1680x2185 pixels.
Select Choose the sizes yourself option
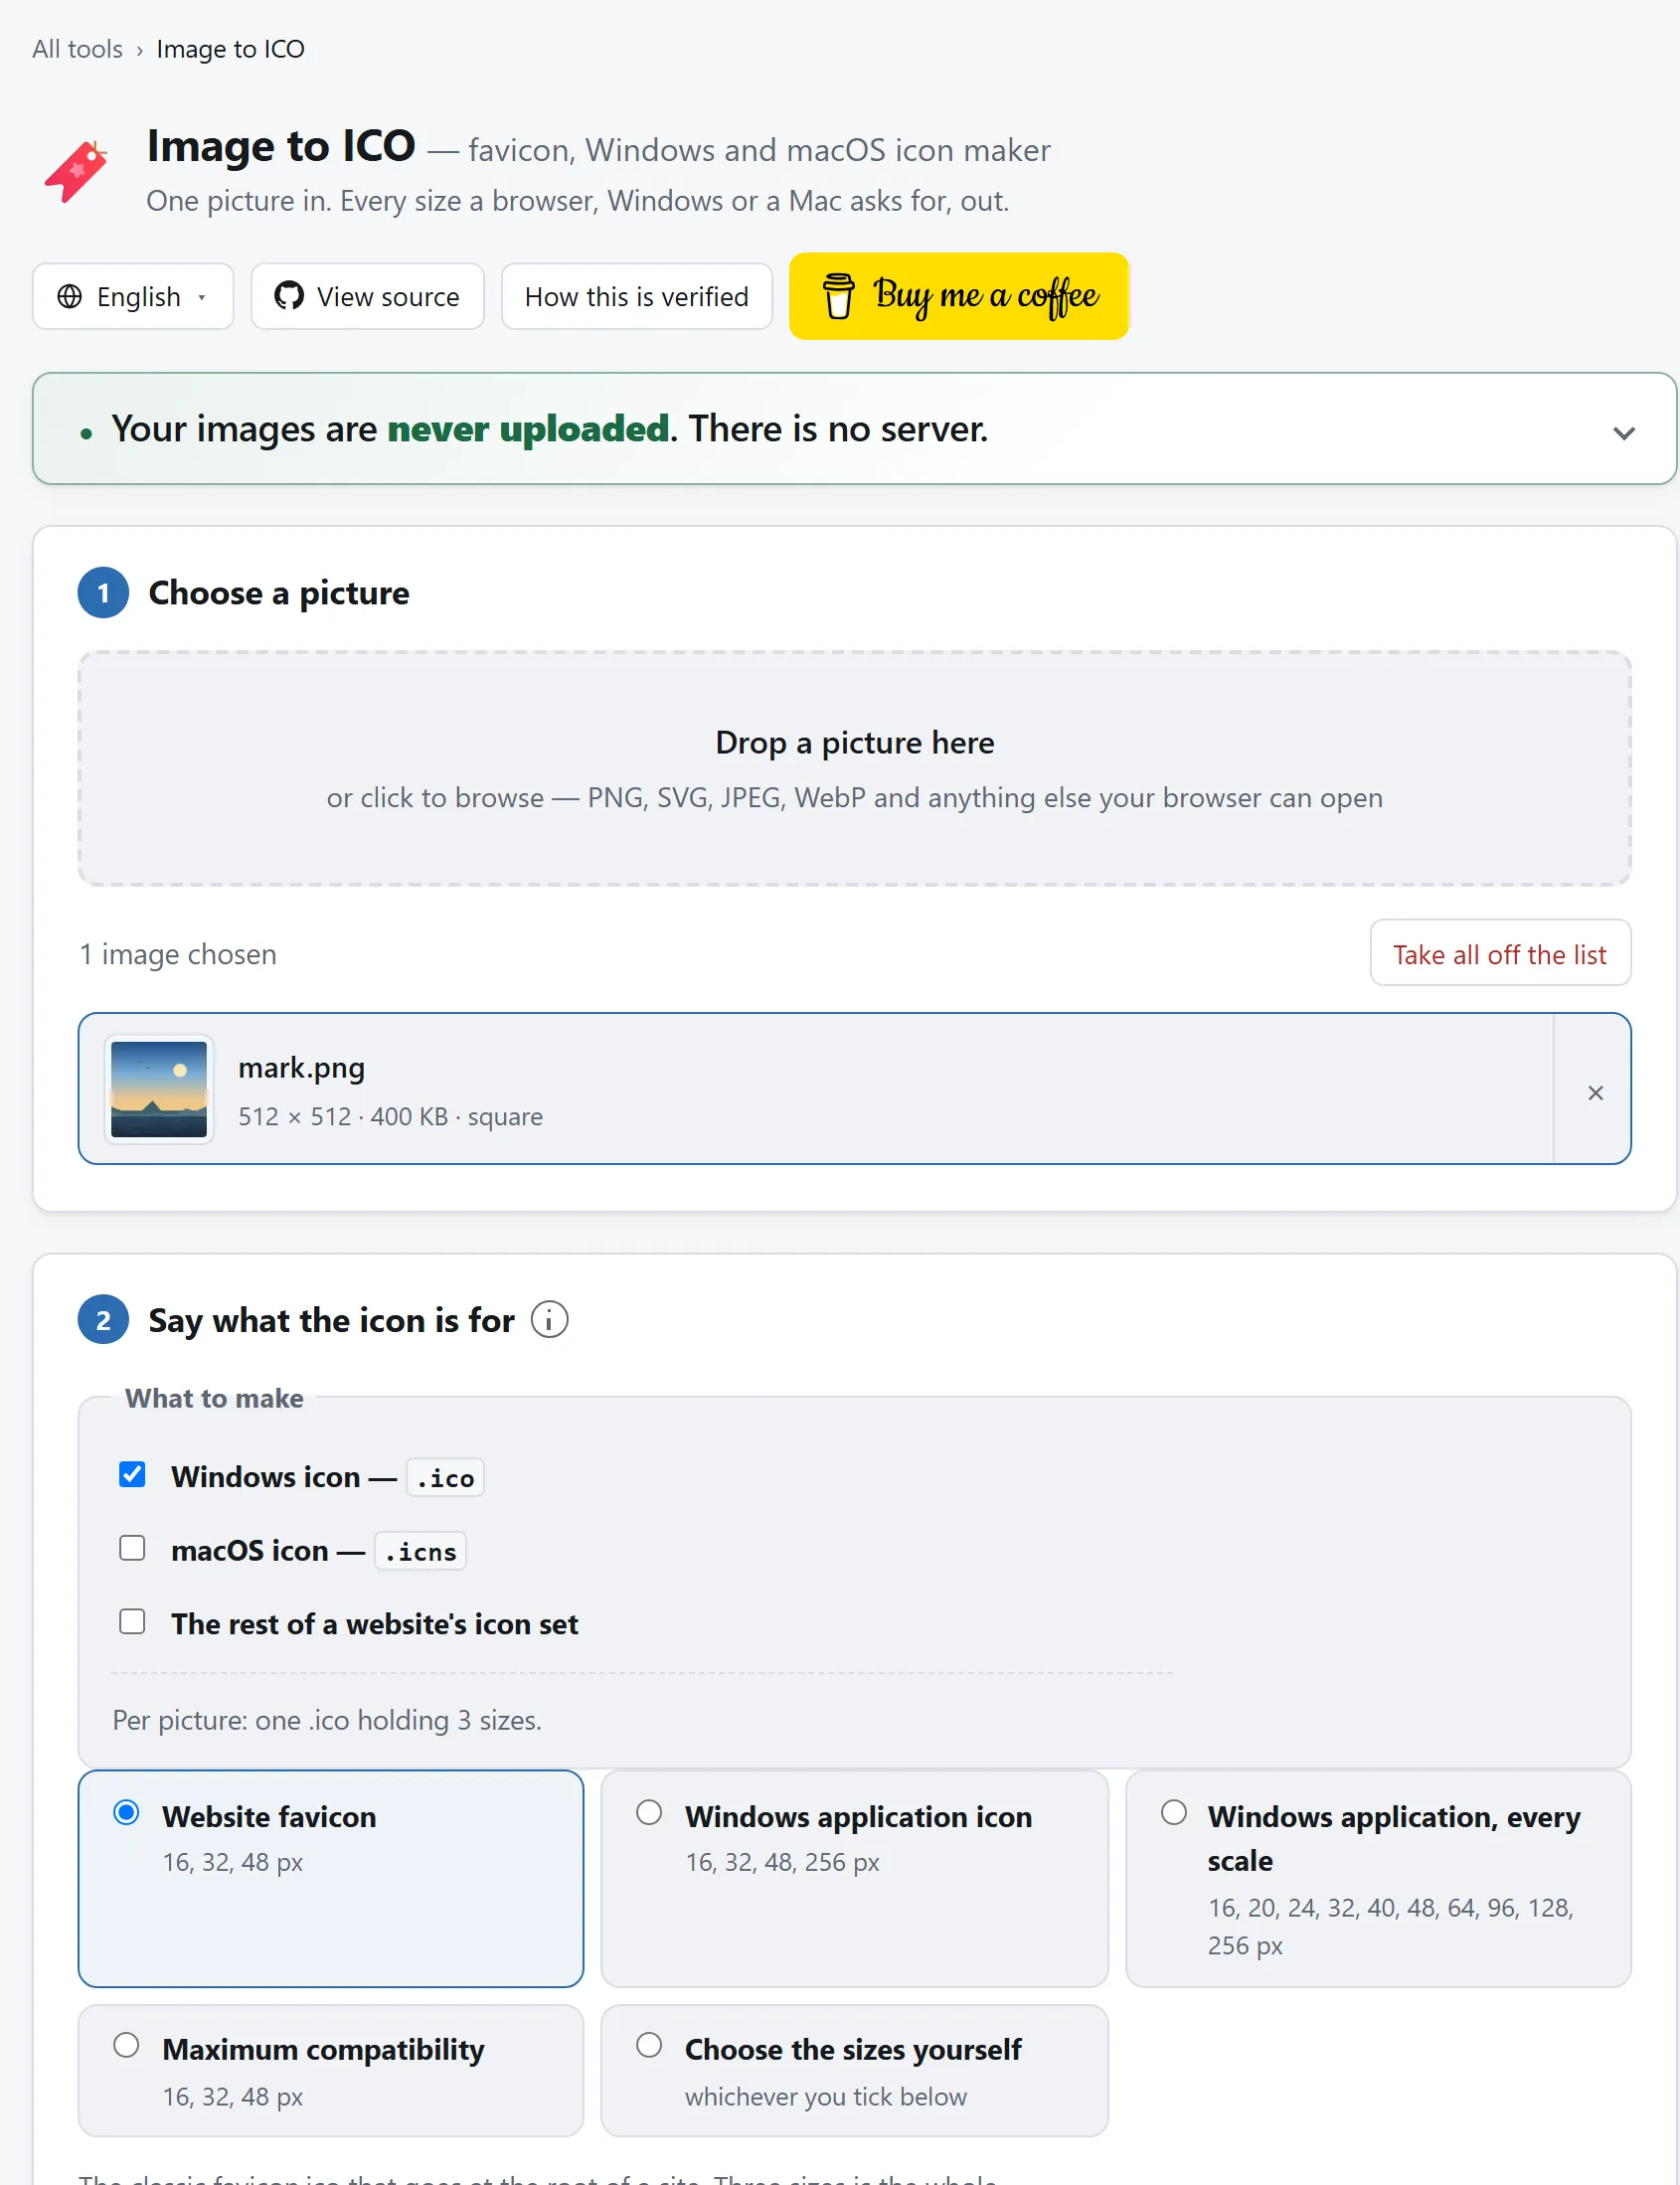[x=854, y=2070]
